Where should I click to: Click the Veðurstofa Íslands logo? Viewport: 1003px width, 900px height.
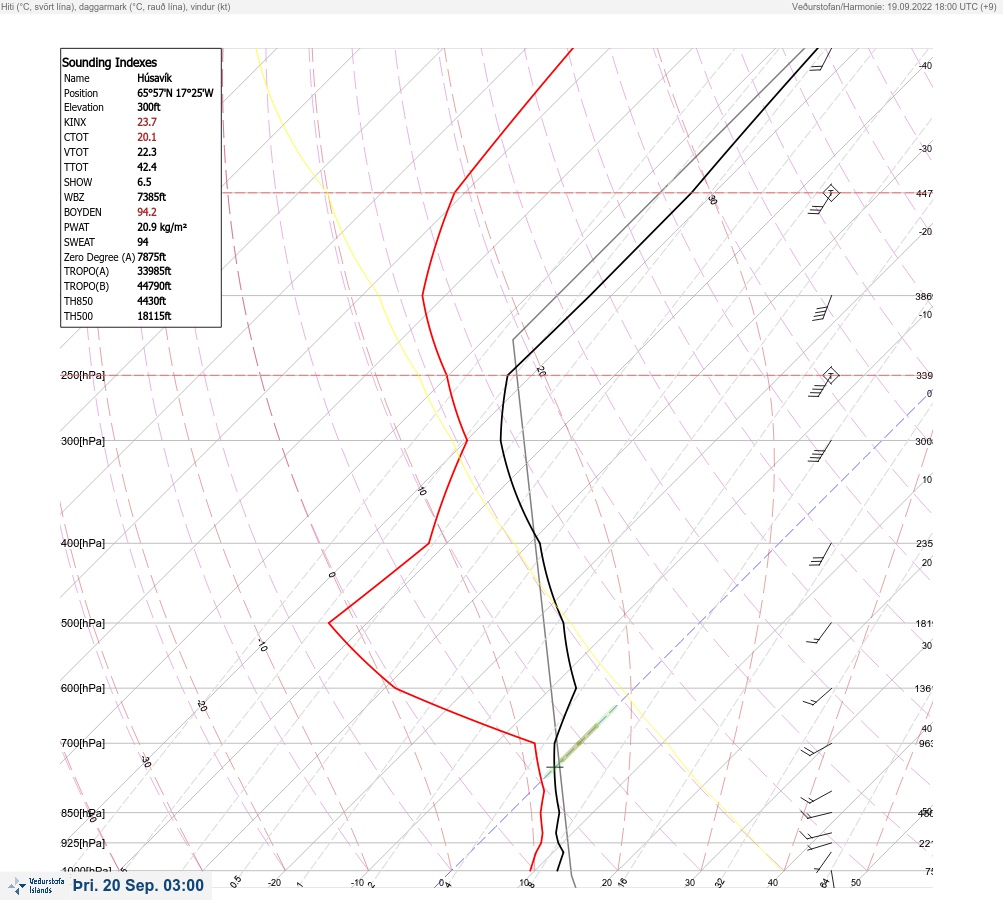36,886
